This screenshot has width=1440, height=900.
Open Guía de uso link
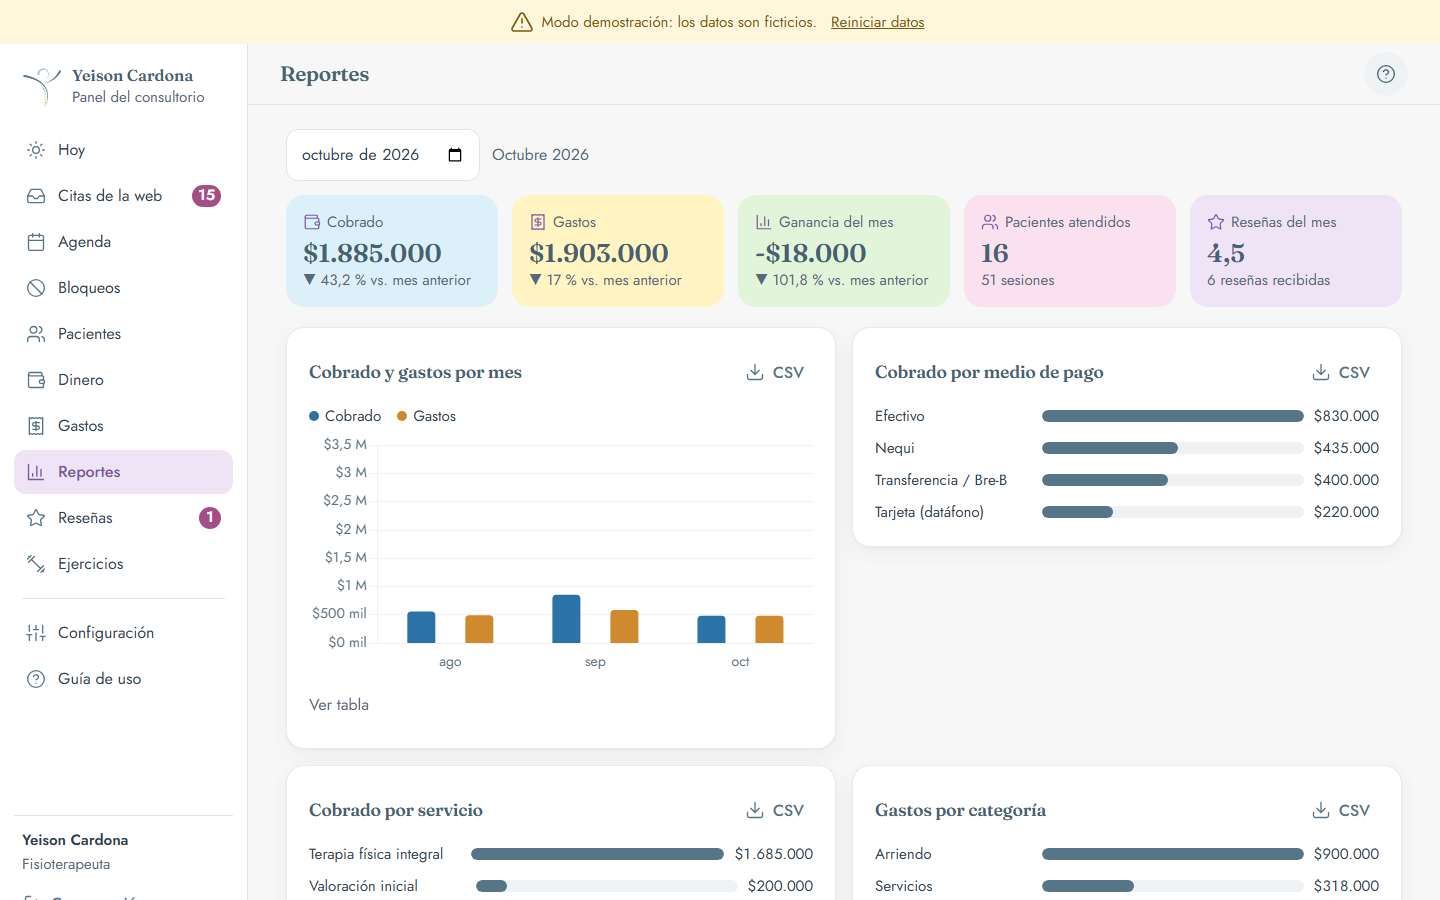[123, 679]
